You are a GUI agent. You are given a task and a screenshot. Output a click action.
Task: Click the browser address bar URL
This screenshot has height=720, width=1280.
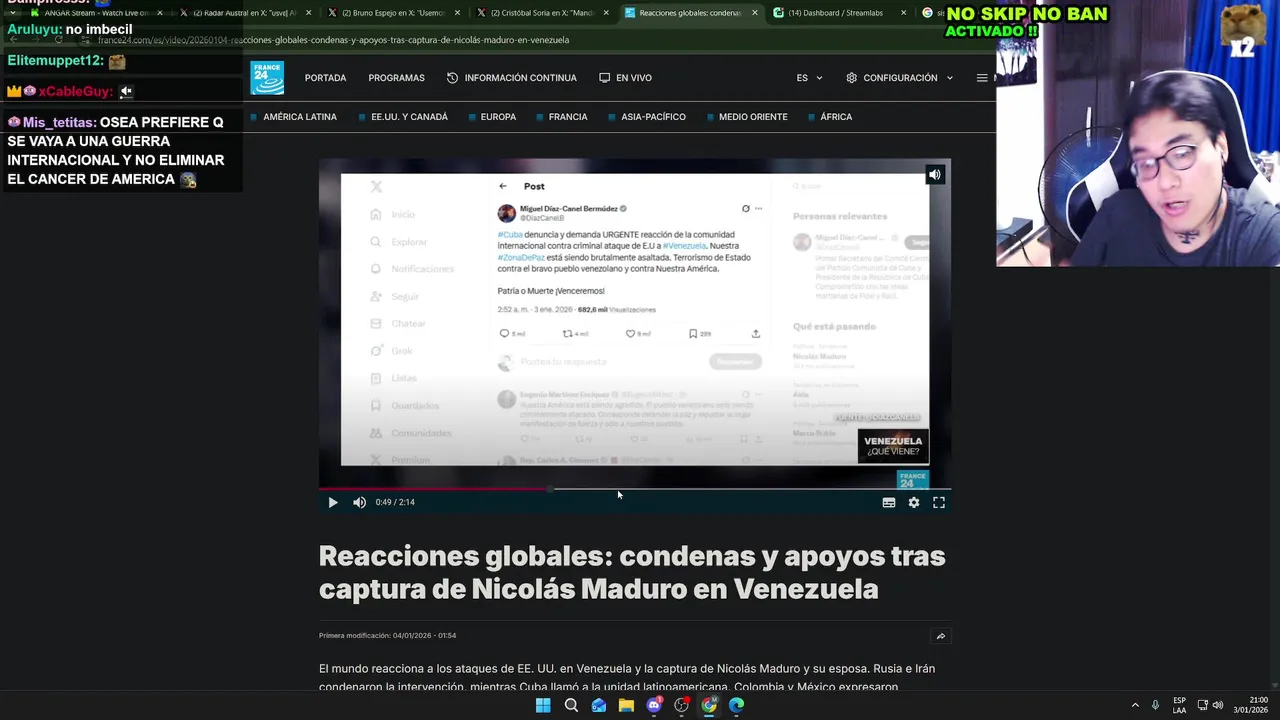pyautogui.click(x=333, y=40)
